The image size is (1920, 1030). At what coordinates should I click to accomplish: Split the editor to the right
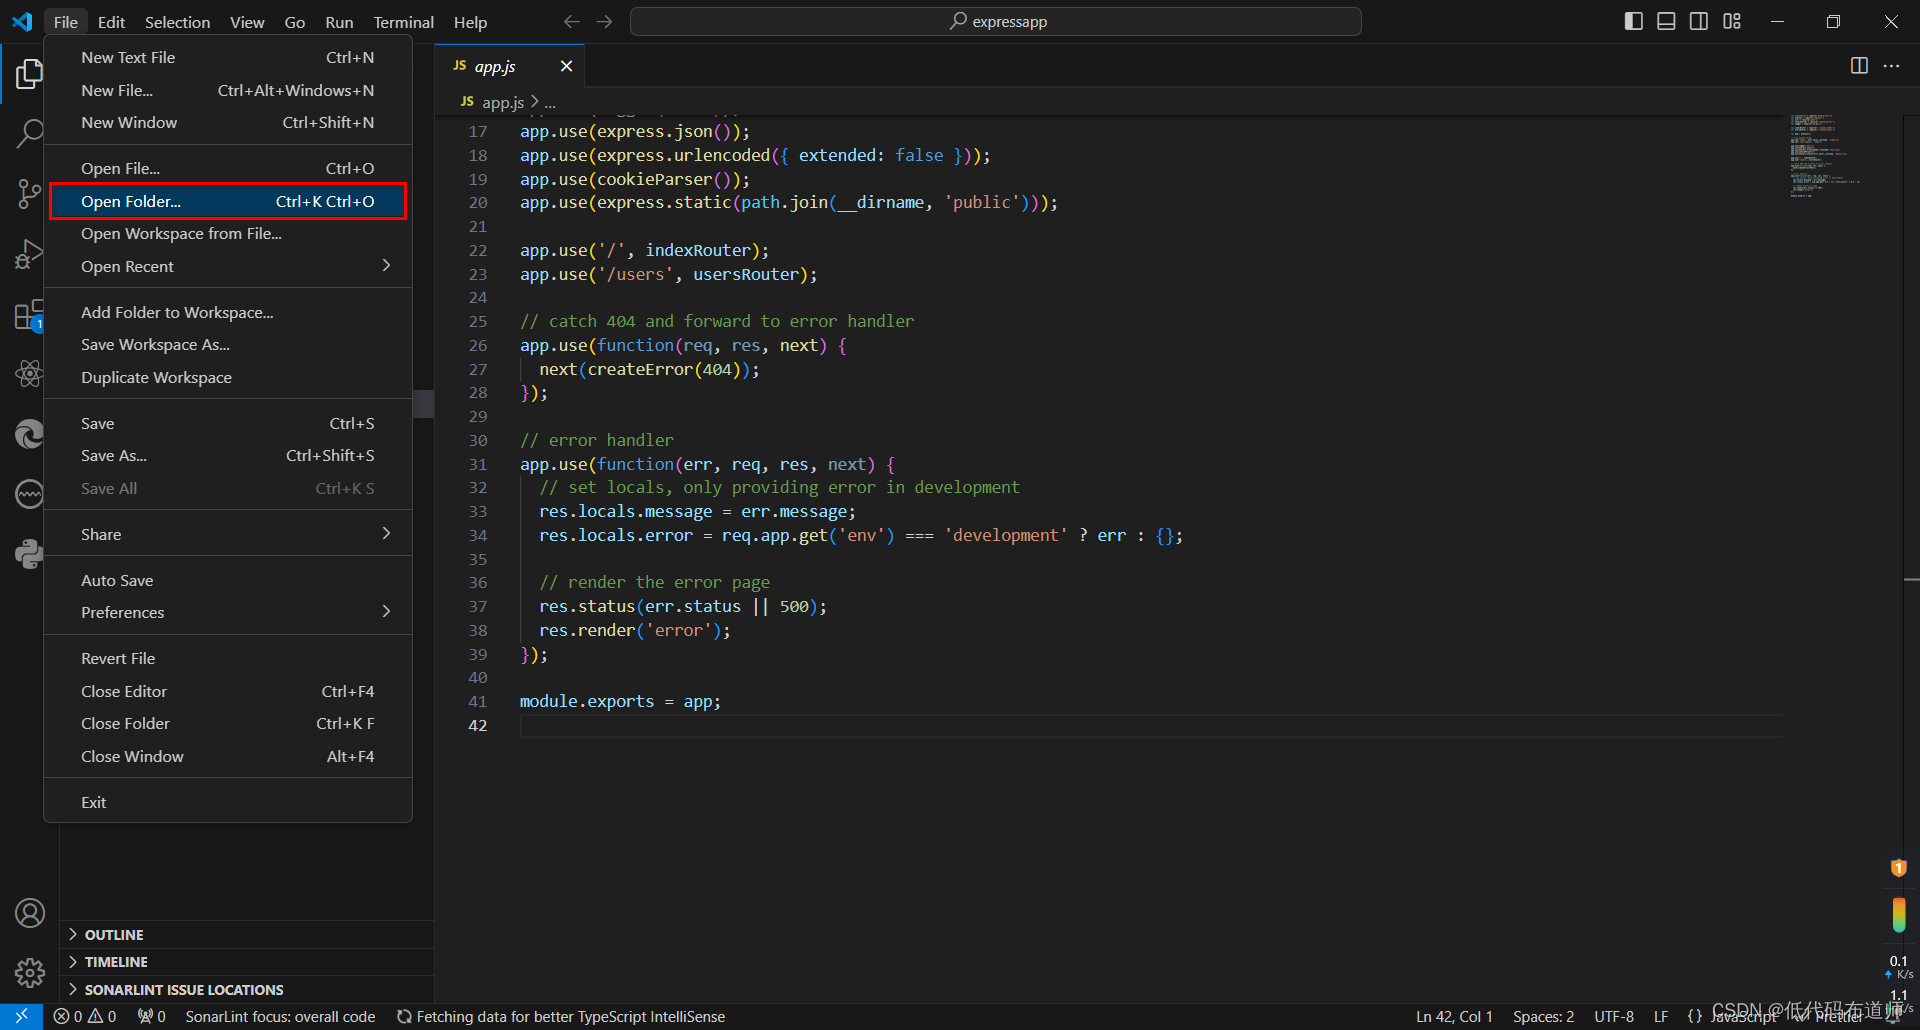pyautogui.click(x=1859, y=66)
